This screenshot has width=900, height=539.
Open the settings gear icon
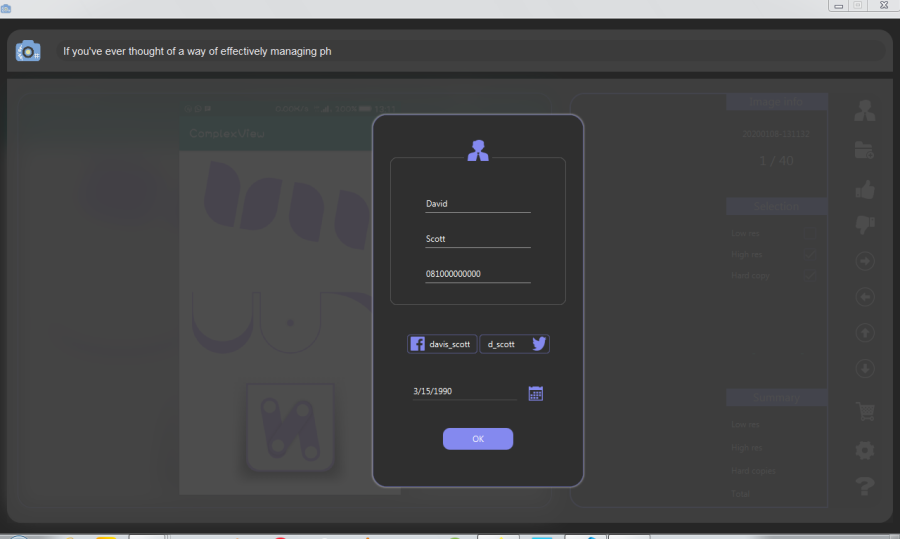click(x=865, y=450)
